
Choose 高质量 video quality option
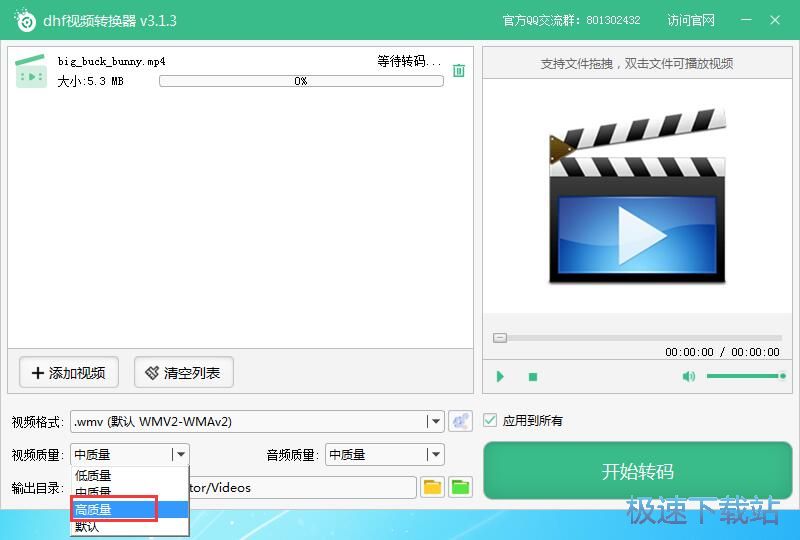130,509
